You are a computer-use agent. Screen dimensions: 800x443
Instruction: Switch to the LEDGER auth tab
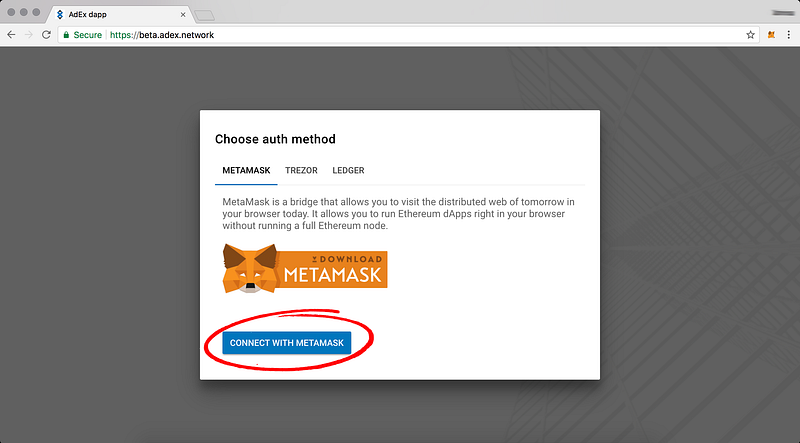pyautogui.click(x=348, y=170)
